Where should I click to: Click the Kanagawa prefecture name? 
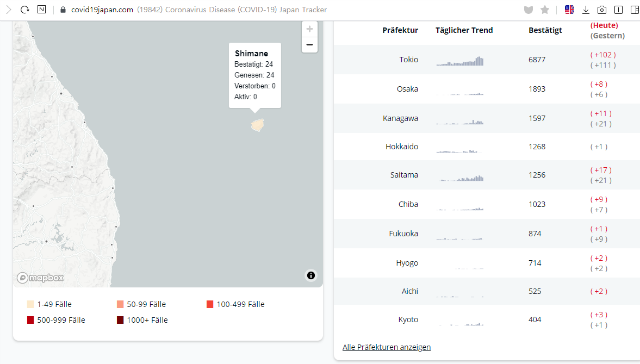coord(400,118)
